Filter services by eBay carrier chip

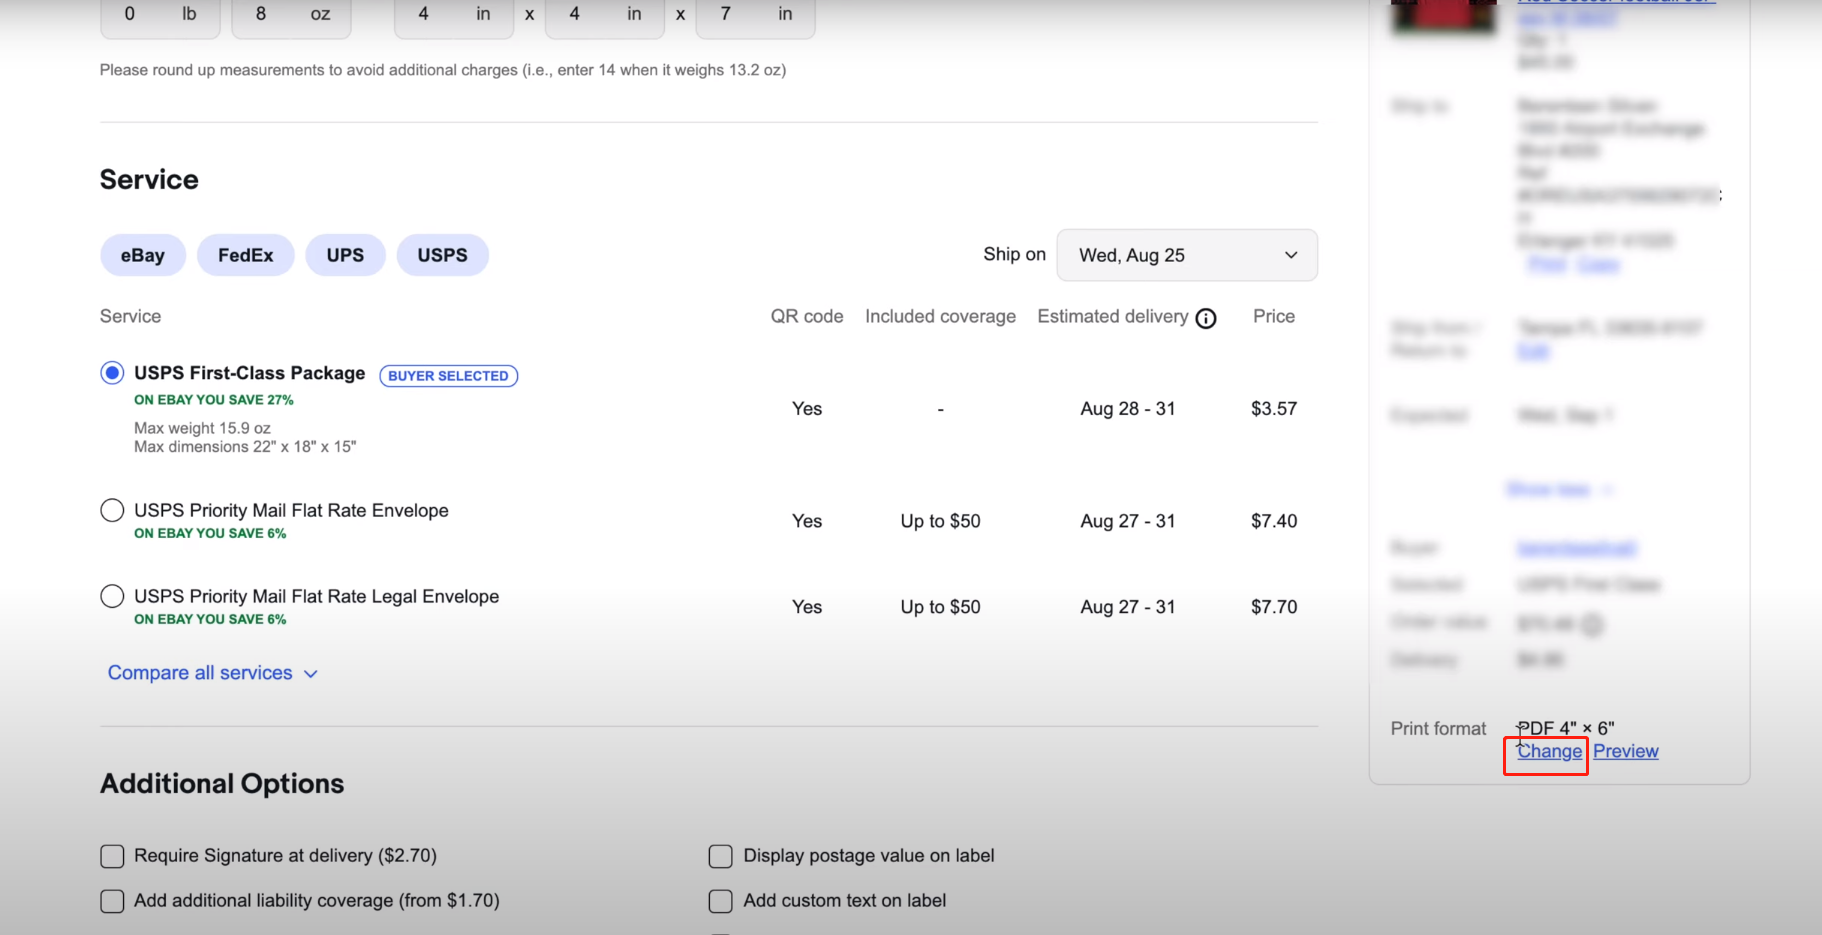click(143, 255)
